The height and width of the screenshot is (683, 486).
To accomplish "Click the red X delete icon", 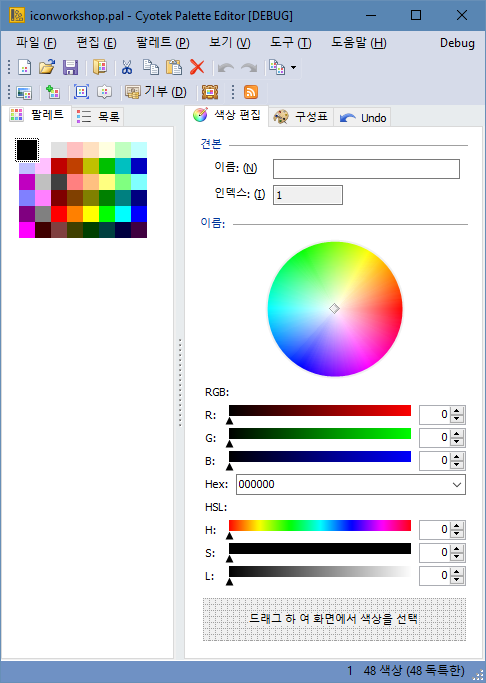I will [x=197, y=68].
